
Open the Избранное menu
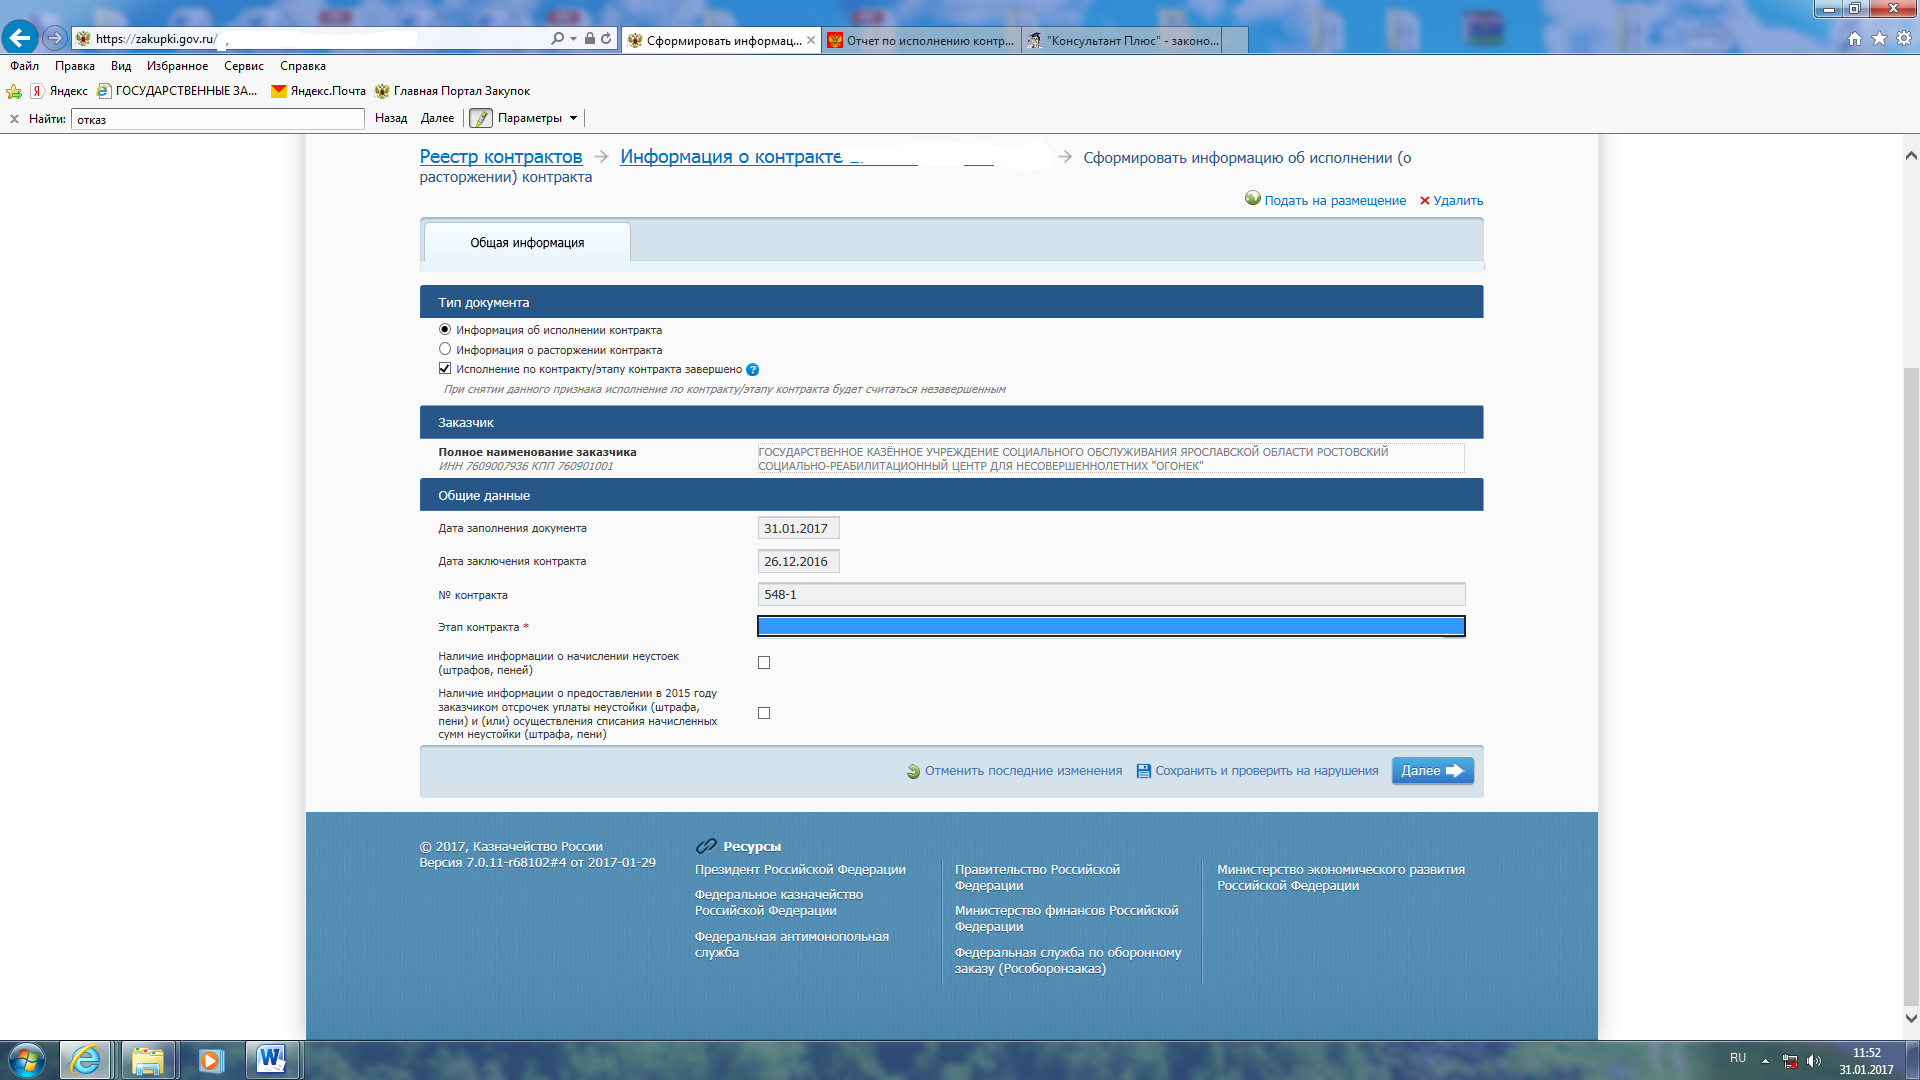click(x=177, y=66)
